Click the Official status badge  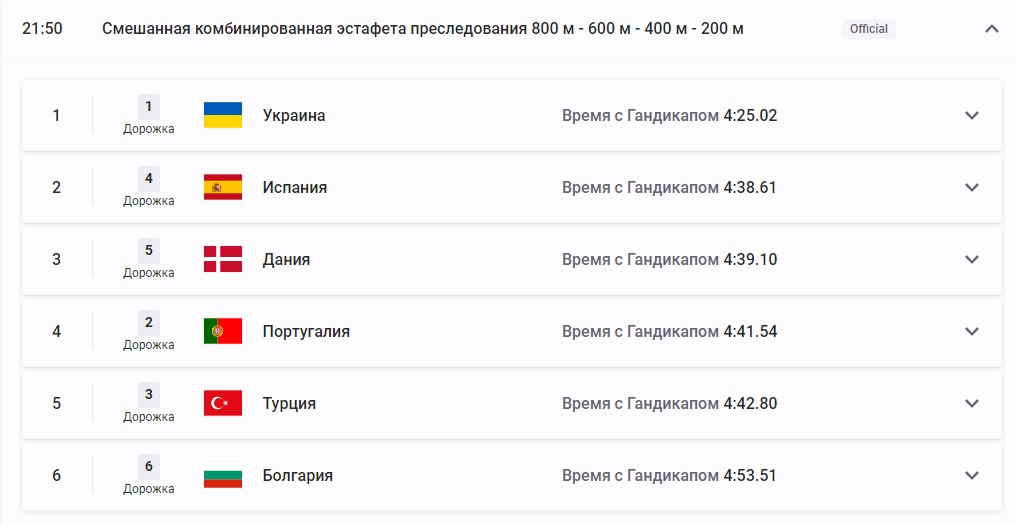868,29
